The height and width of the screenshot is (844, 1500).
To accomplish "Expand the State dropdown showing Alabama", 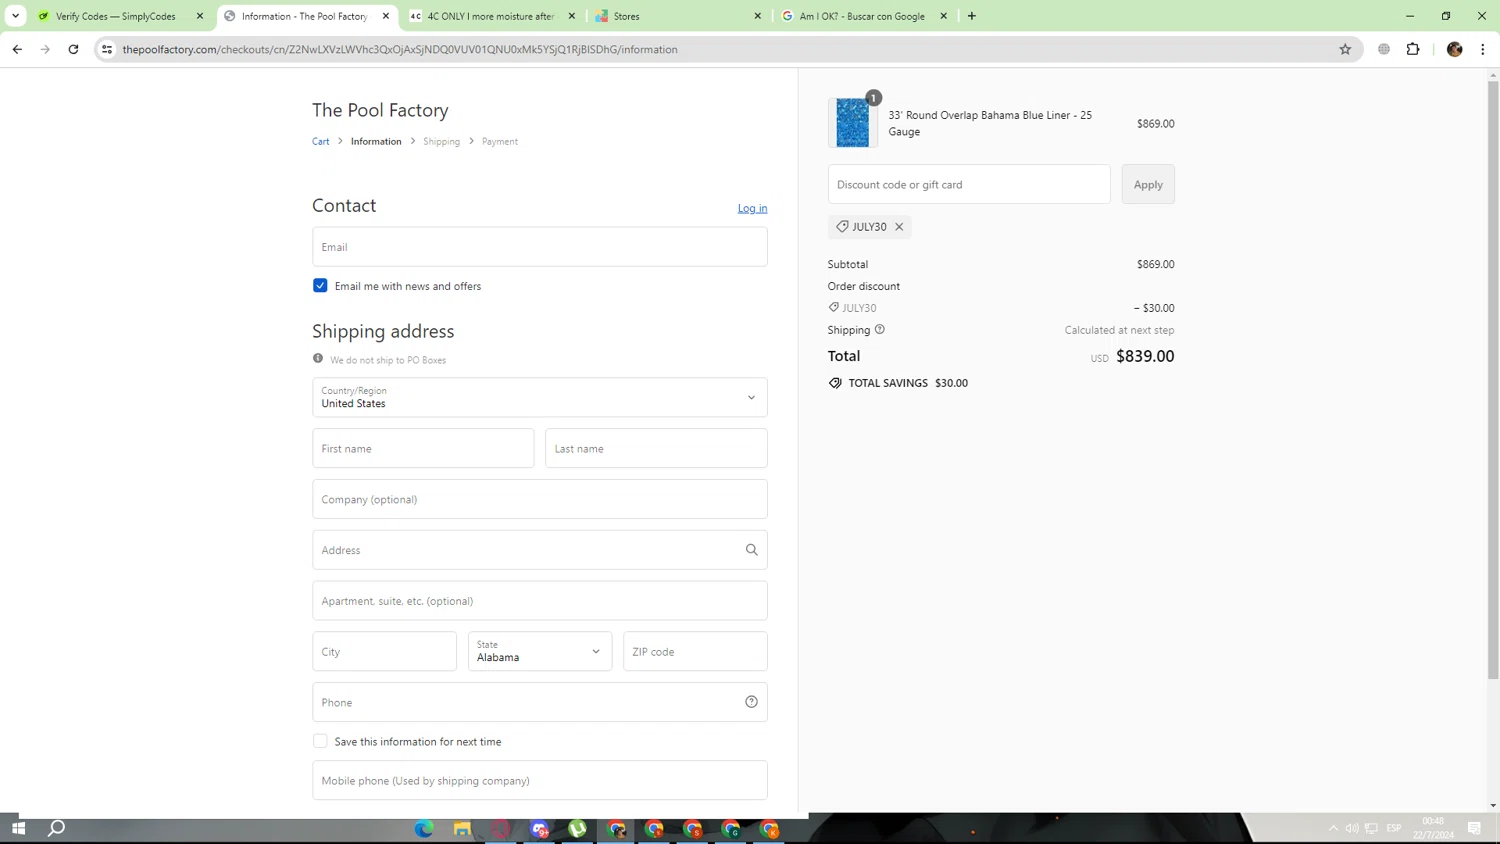I will tap(539, 652).
